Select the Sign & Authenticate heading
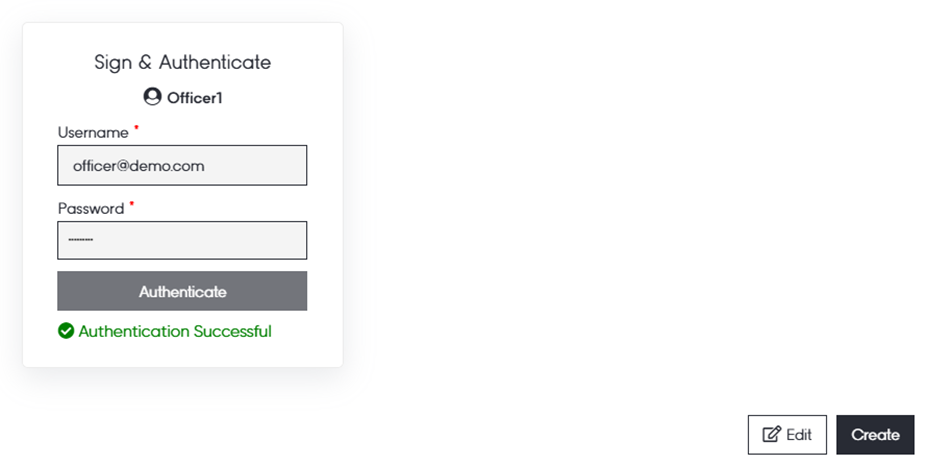926x464 pixels. 182,62
